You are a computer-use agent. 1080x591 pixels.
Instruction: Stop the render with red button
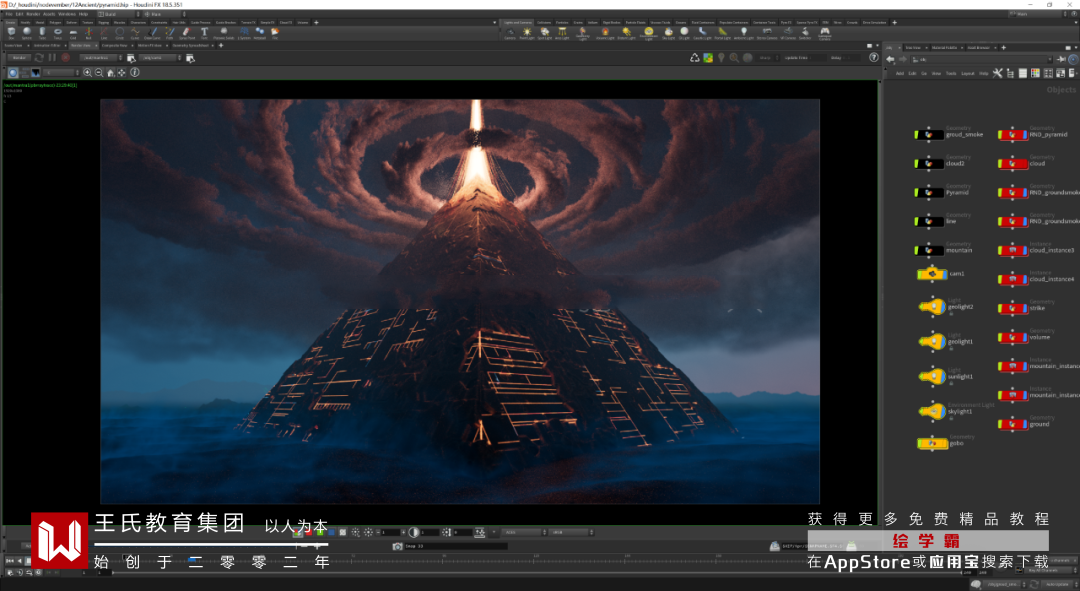(x=65, y=58)
